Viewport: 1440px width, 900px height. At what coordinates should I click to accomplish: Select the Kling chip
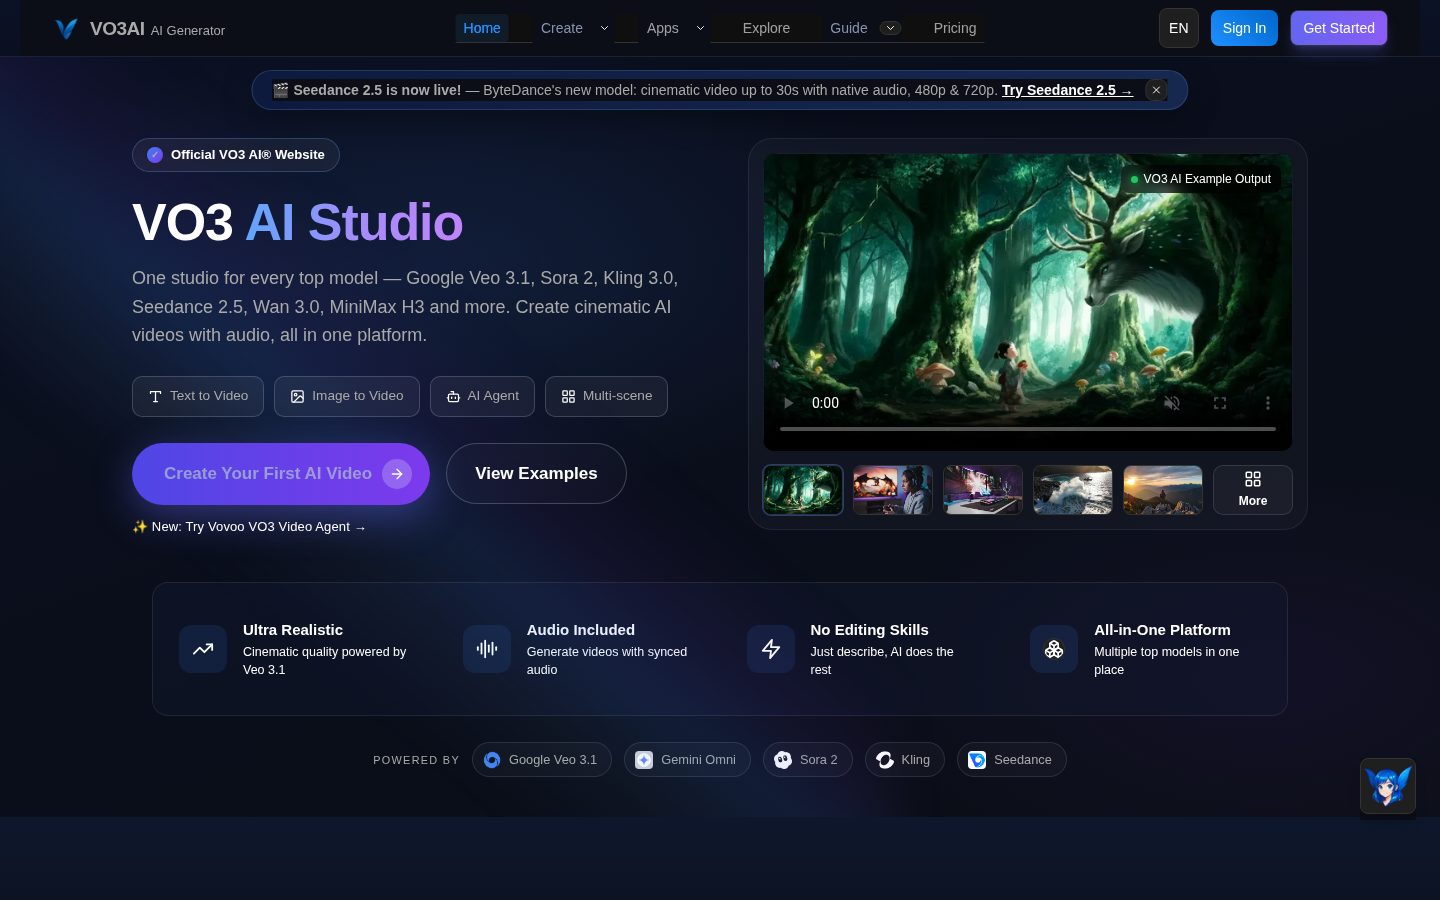point(904,760)
